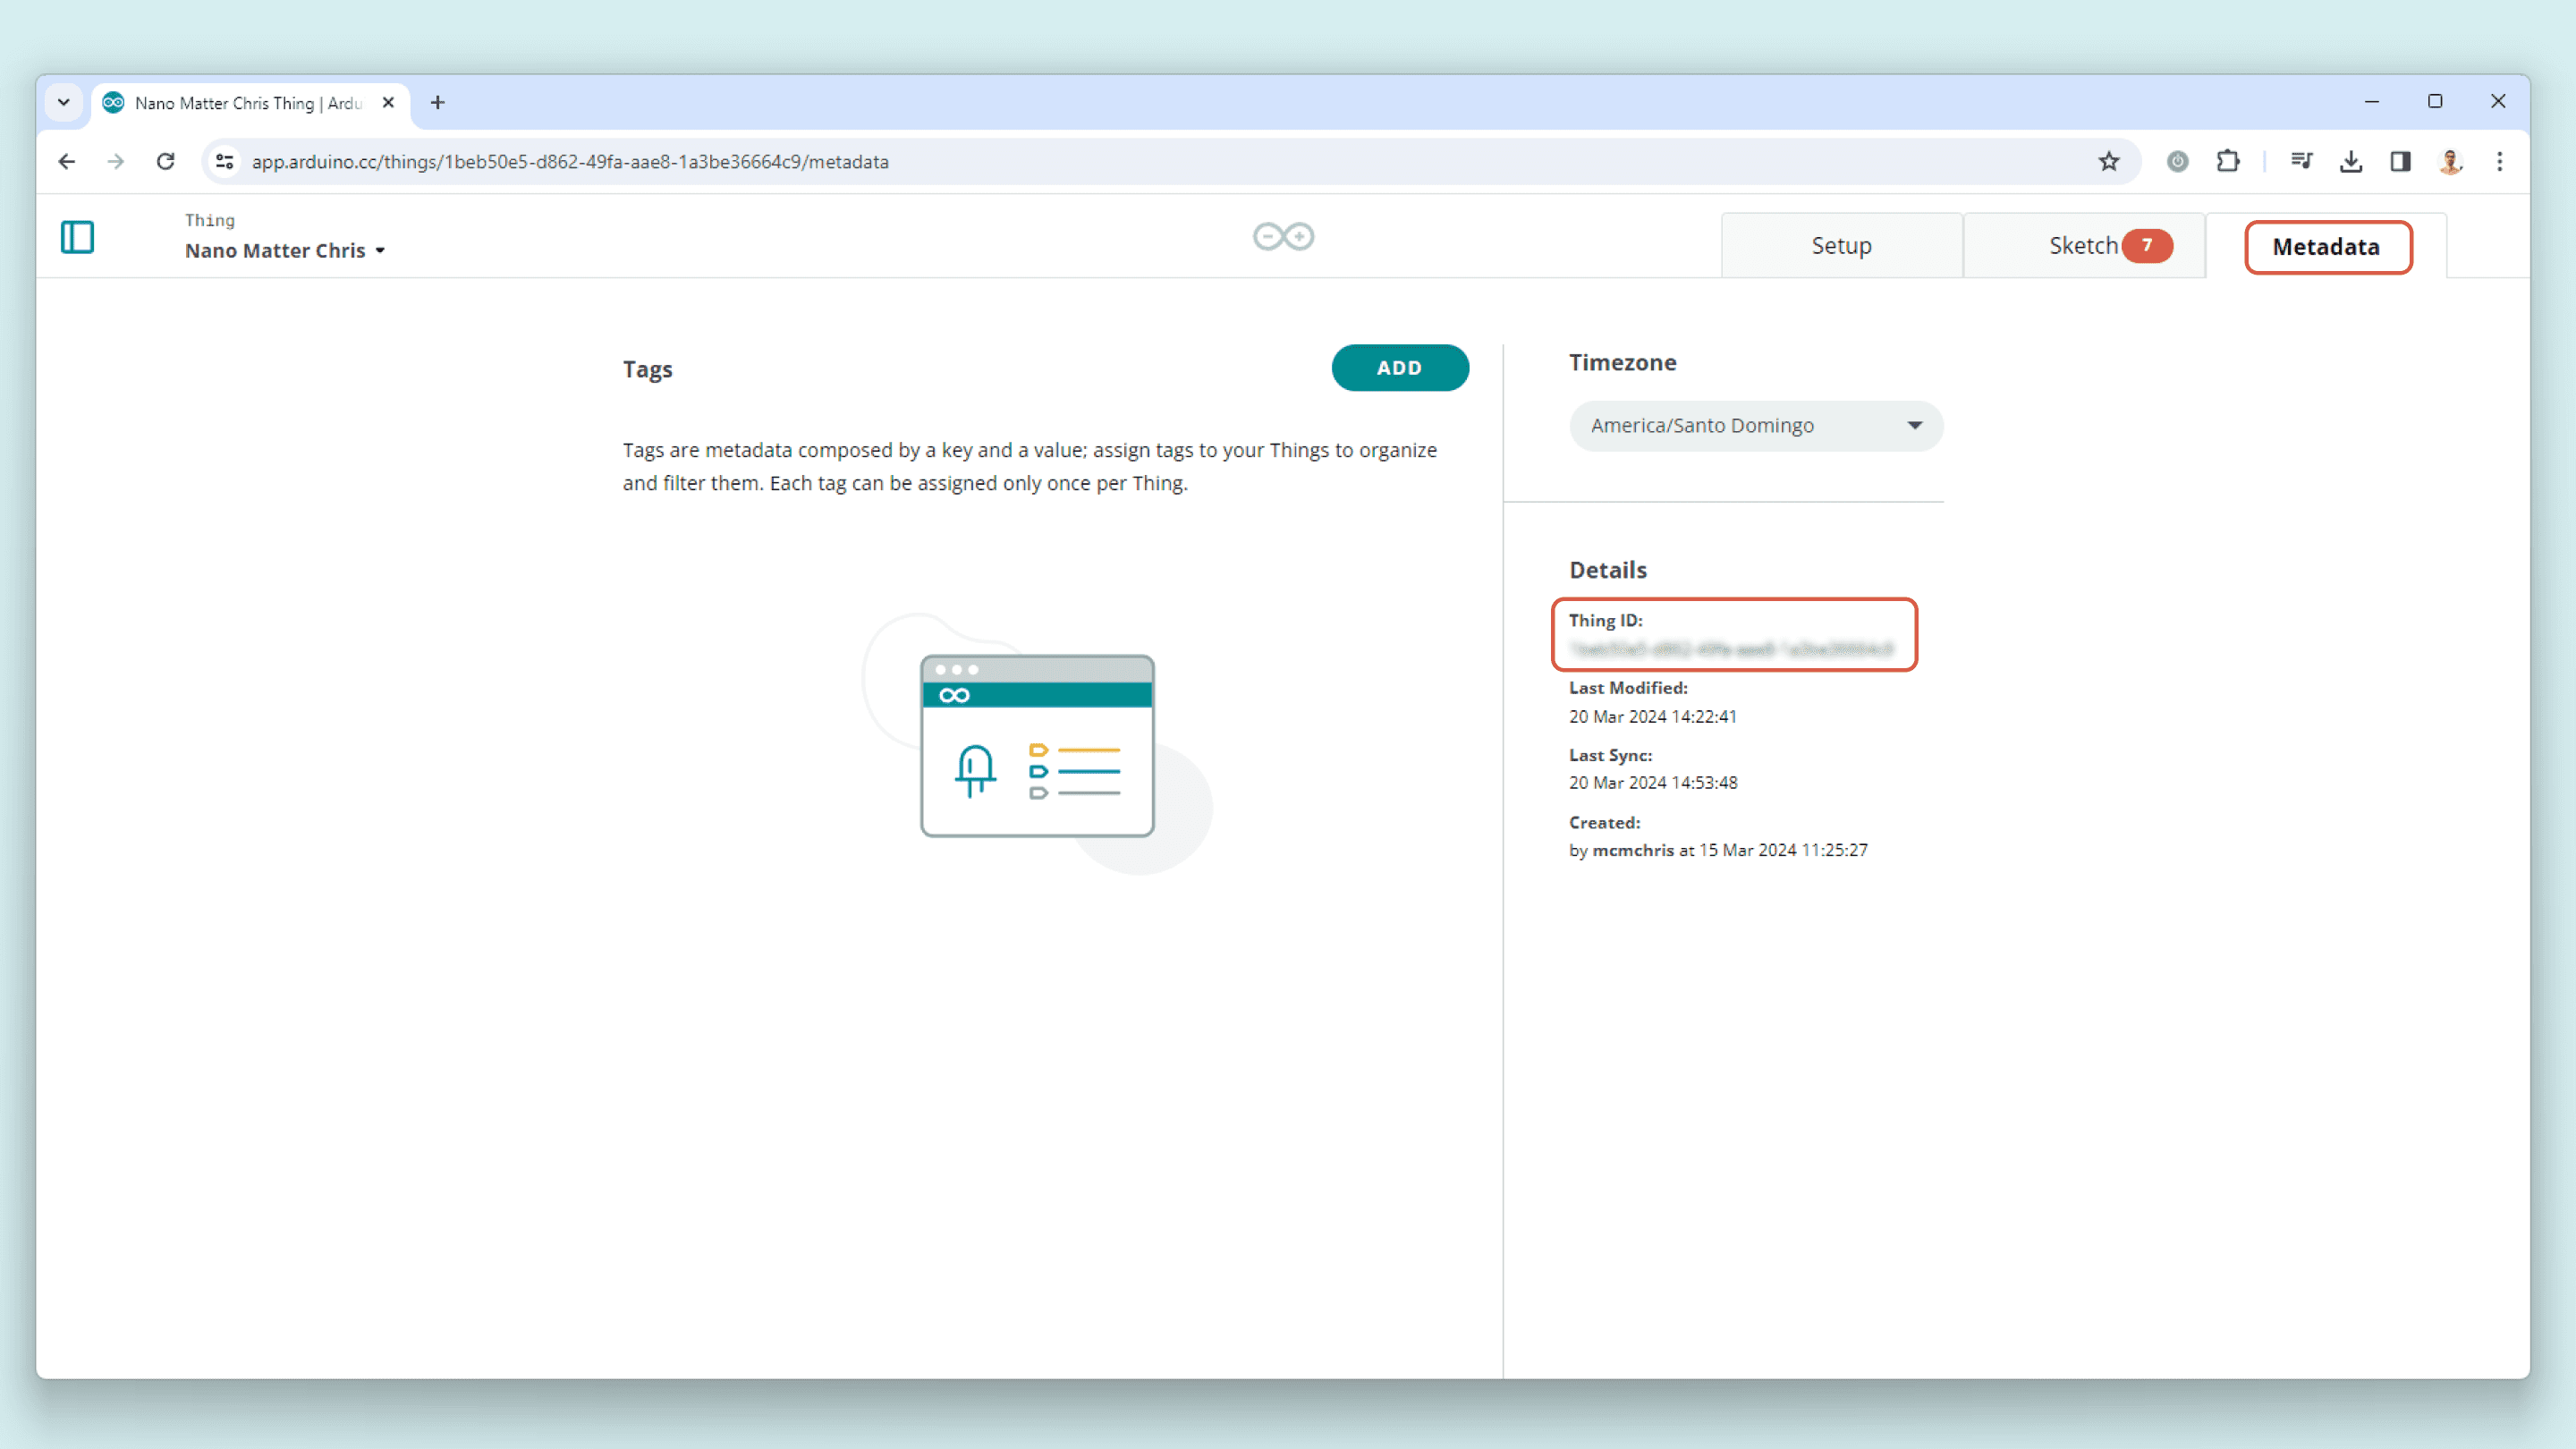The height and width of the screenshot is (1449, 2576).
Task: Switch to the Setup tab
Action: click(x=1841, y=246)
